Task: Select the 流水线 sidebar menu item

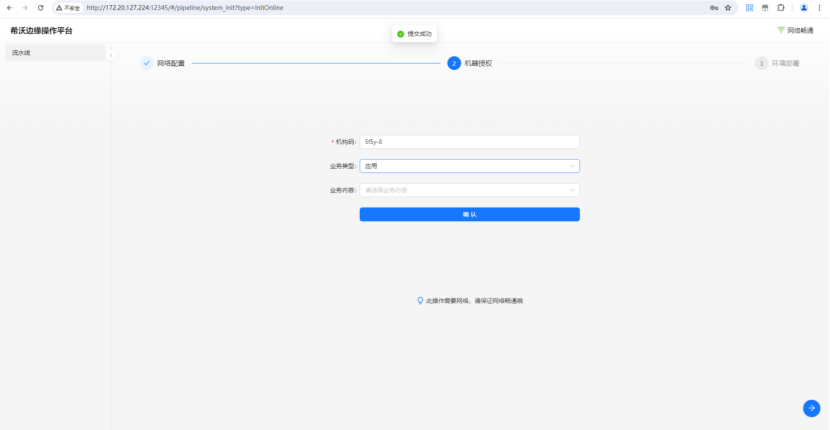Action: [22, 52]
